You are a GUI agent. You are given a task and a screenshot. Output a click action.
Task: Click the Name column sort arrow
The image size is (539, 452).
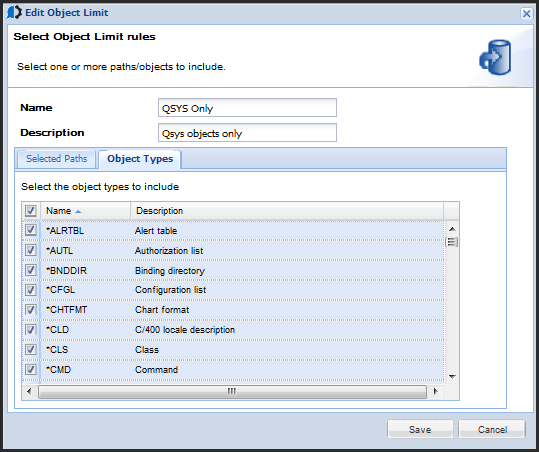(x=78, y=211)
